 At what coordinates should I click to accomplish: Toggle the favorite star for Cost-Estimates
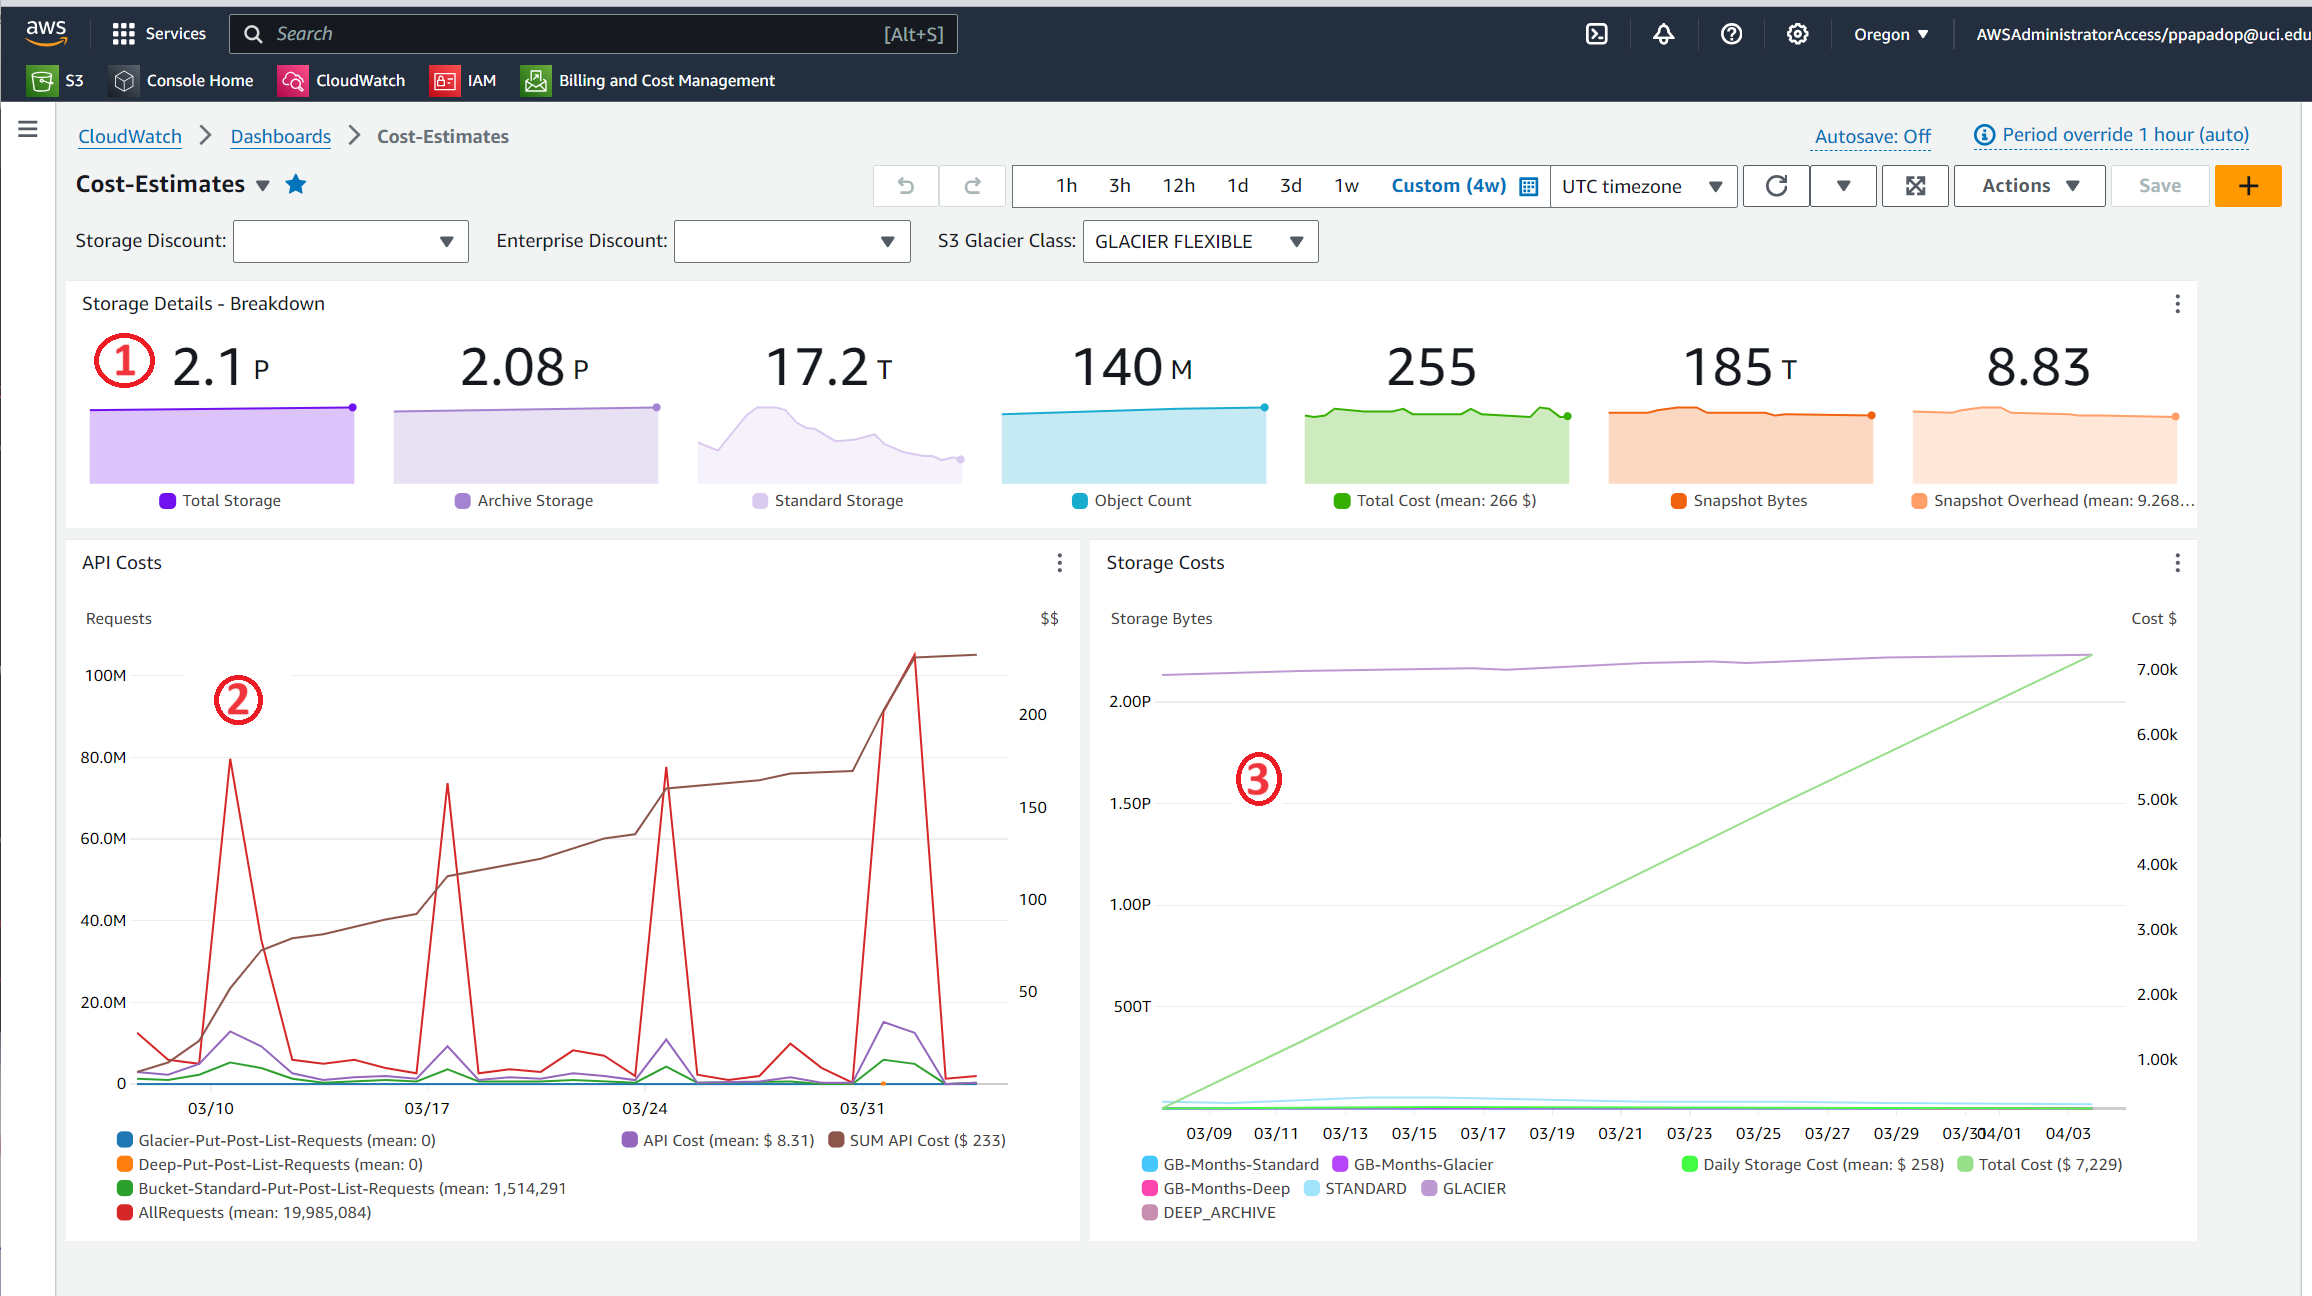(296, 184)
